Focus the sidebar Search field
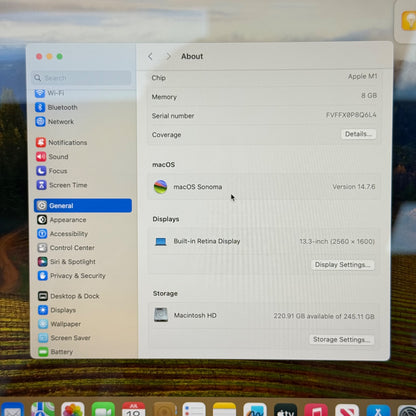Image resolution: width=416 pixels, height=416 pixels. [82, 78]
